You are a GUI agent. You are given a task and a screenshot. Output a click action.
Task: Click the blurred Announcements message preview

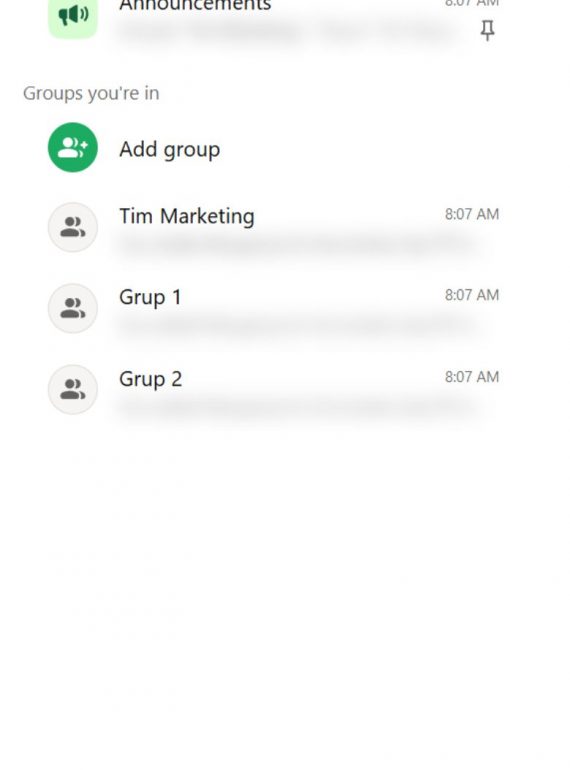[x=285, y=32]
